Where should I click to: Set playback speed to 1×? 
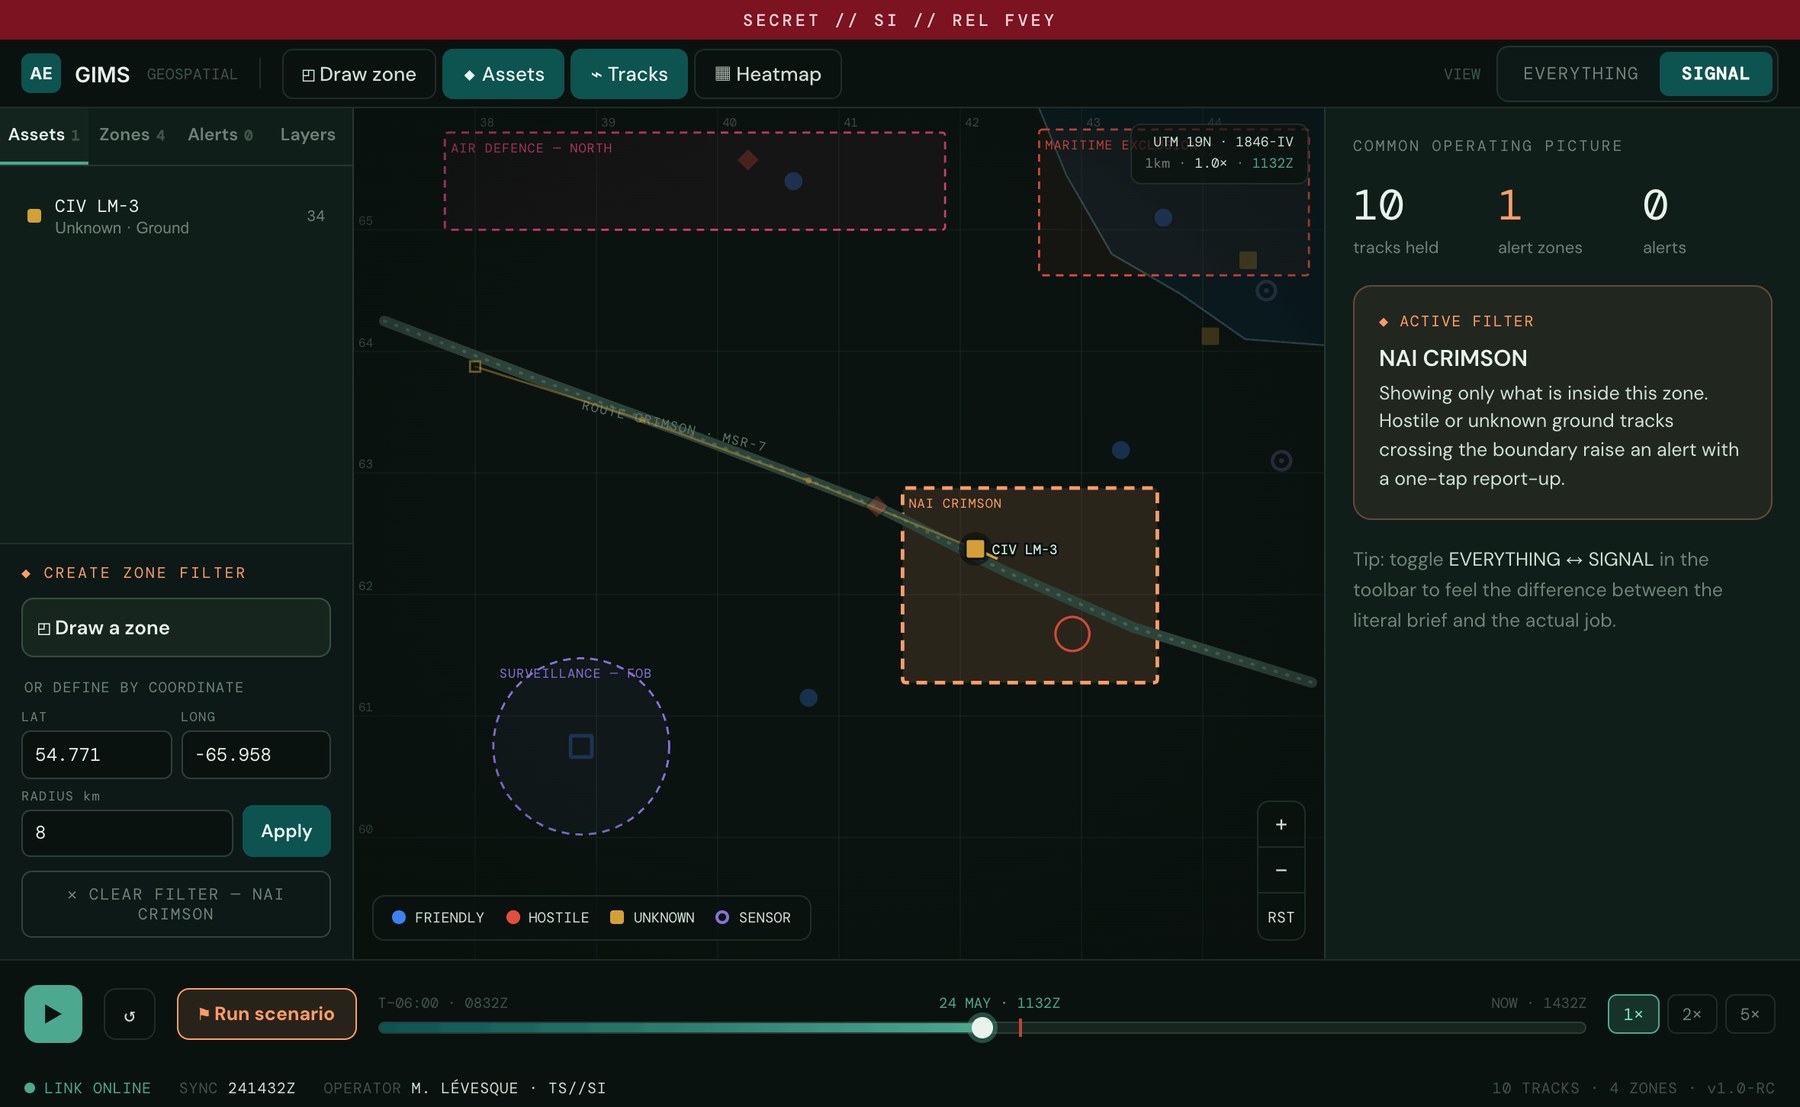[x=1633, y=1014]
